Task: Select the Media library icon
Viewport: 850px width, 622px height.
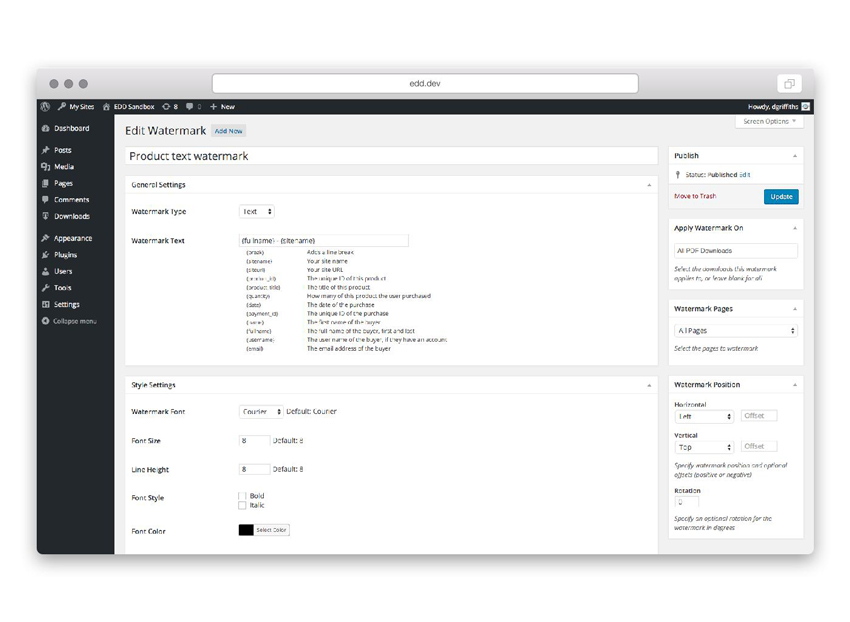Action: (47, 166)
